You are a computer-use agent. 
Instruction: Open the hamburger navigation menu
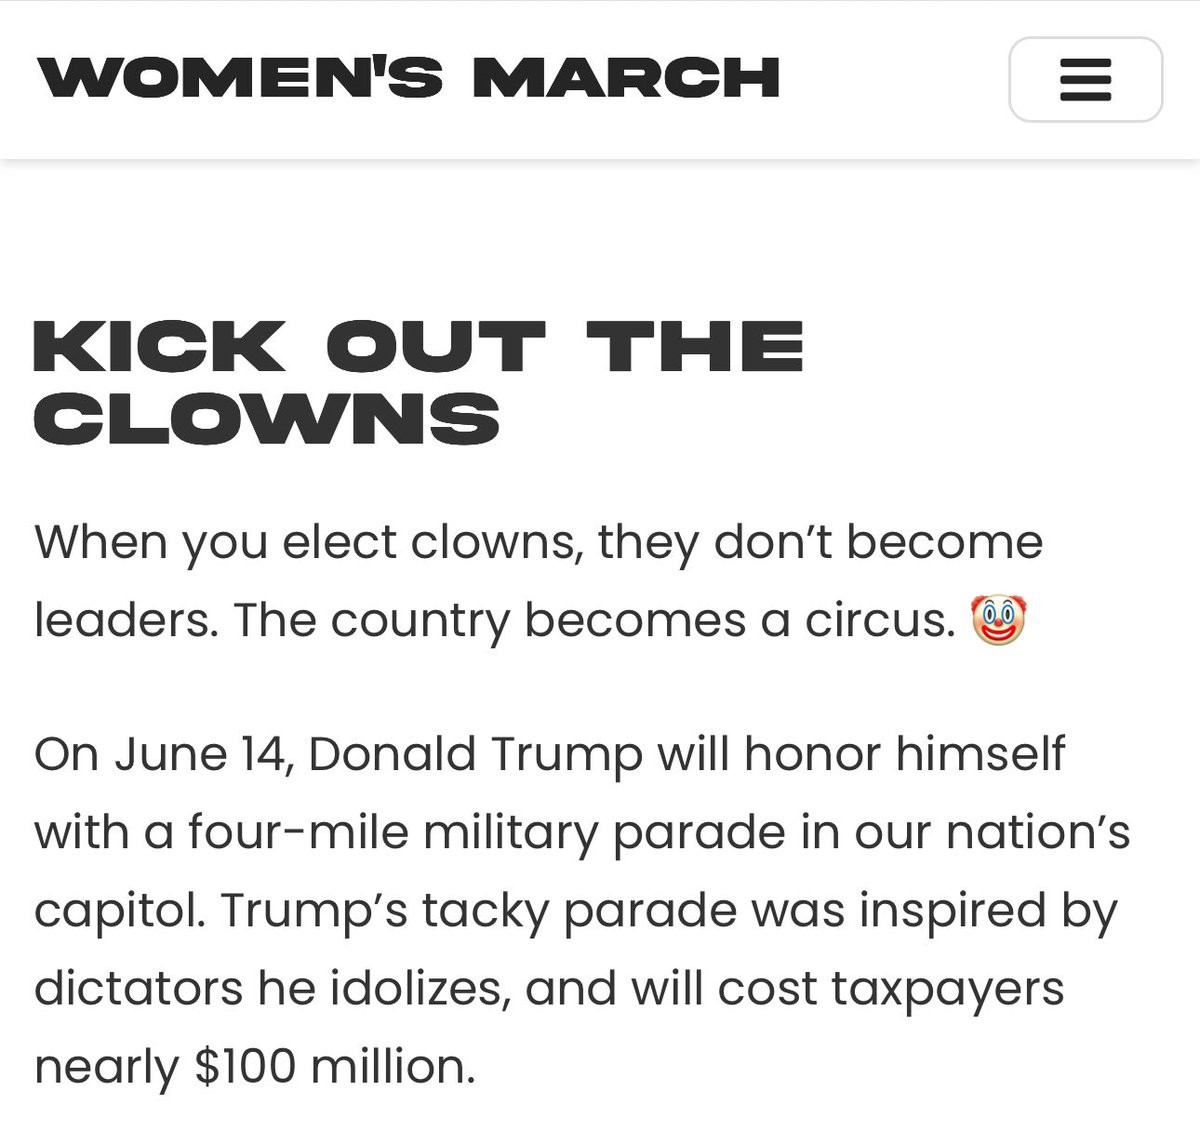pyautogui.click(x=1085, y=80)
